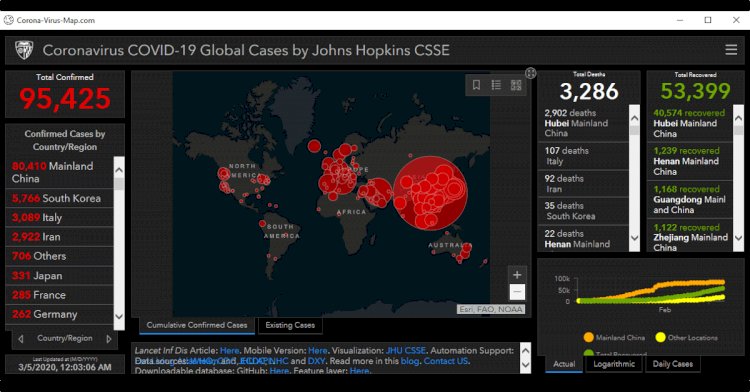Open the hamburger menu in header
This screenshot has height=392, width=750.
[x=731, y=50]
